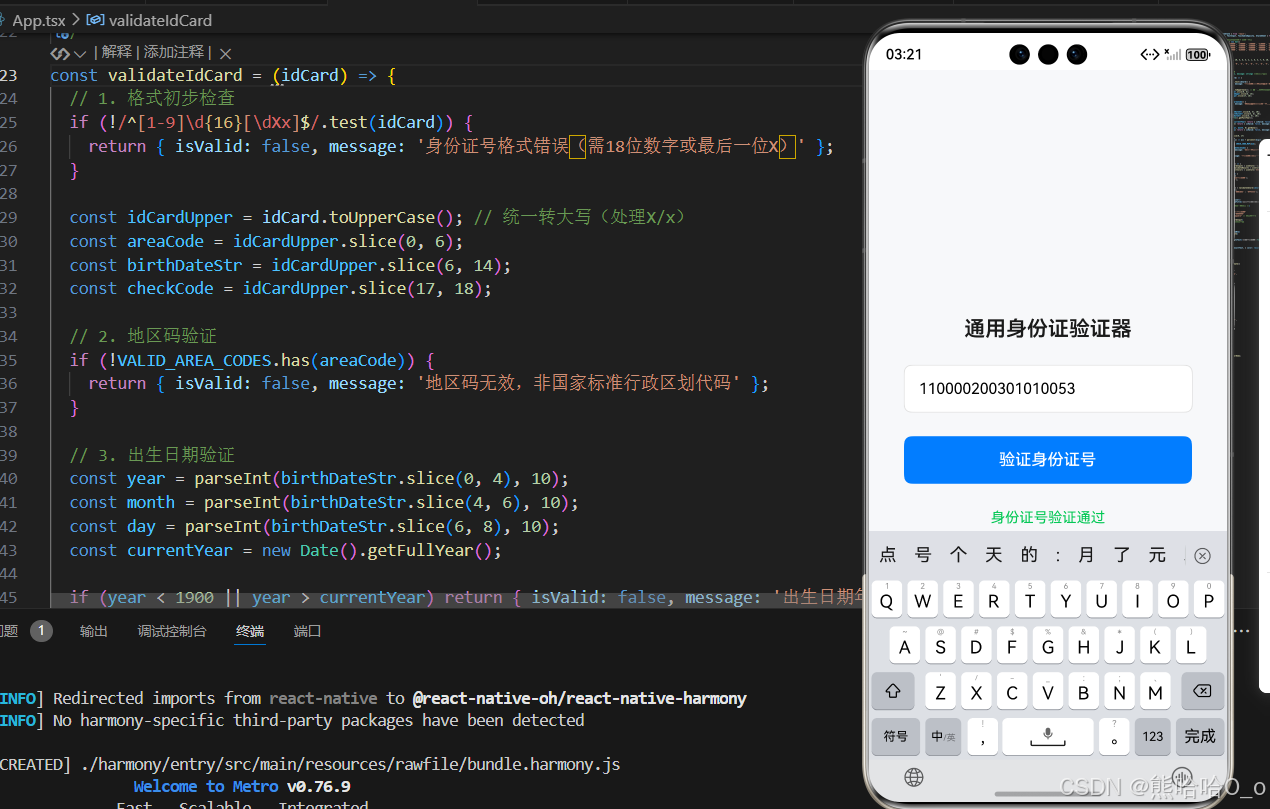Tap the R key
Image resolution: width=1270 pixels, height=809 pixels.
(994, 600)
